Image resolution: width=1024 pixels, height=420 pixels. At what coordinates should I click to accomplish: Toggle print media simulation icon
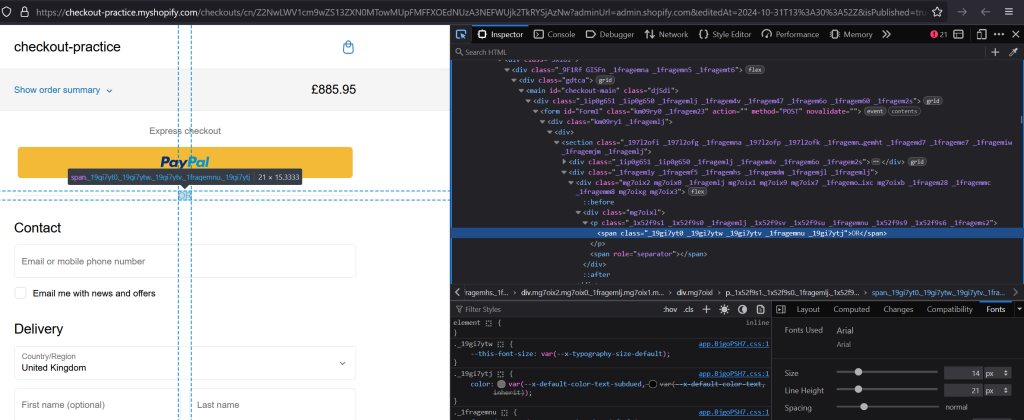click(x=761, y=310)
